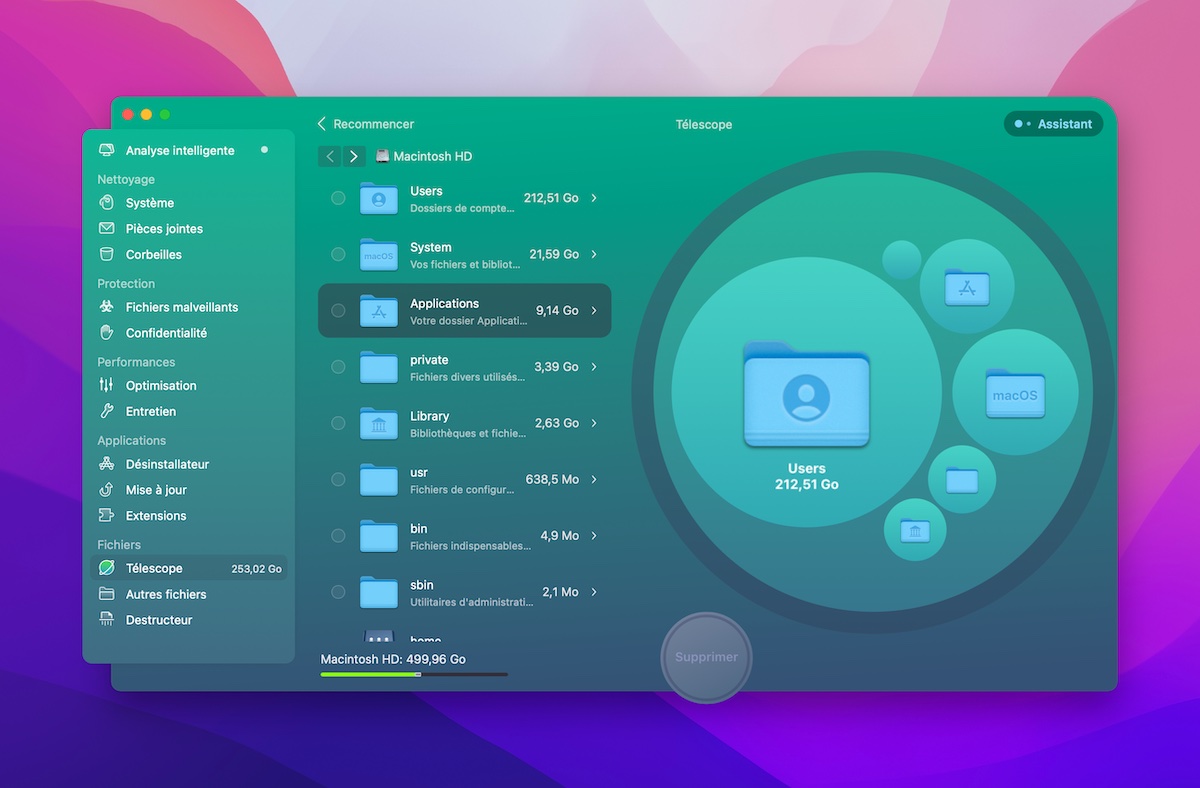The image size is (1200, 788).
Task: Select the Applications bubble in chart
Action: point(967,287)
